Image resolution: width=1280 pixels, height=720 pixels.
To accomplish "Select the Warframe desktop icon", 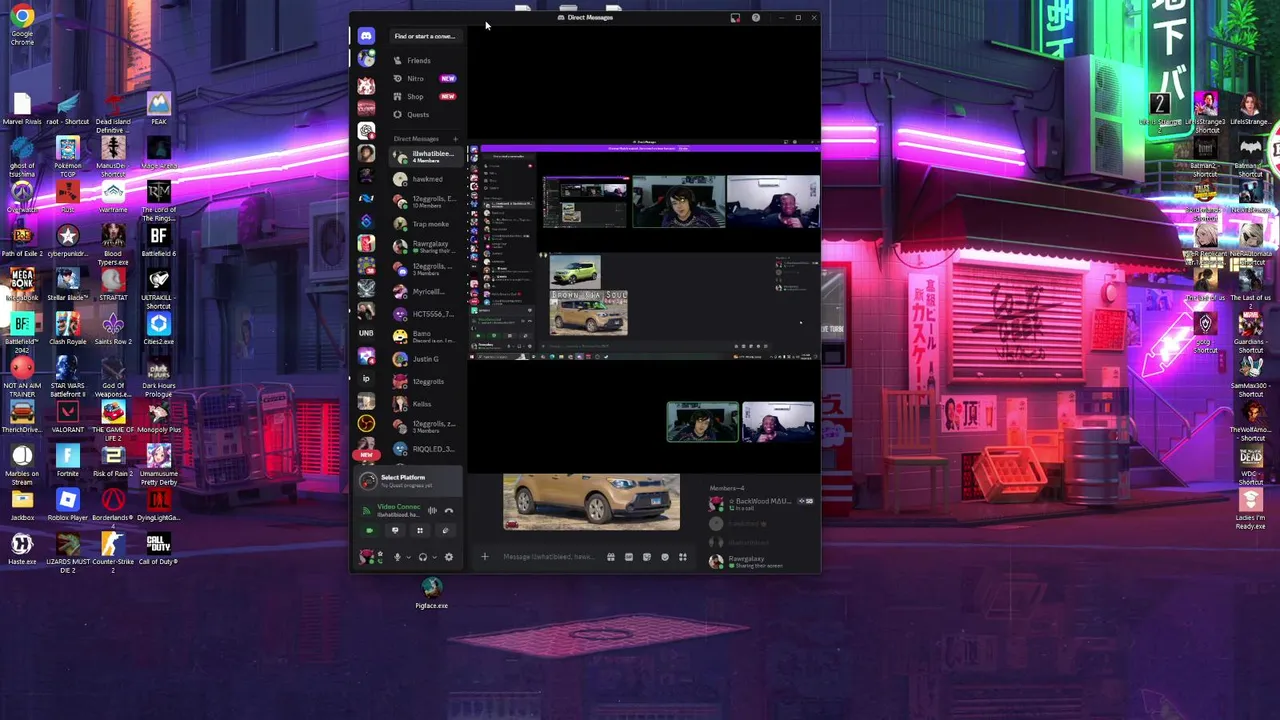I will coord(113,195).
